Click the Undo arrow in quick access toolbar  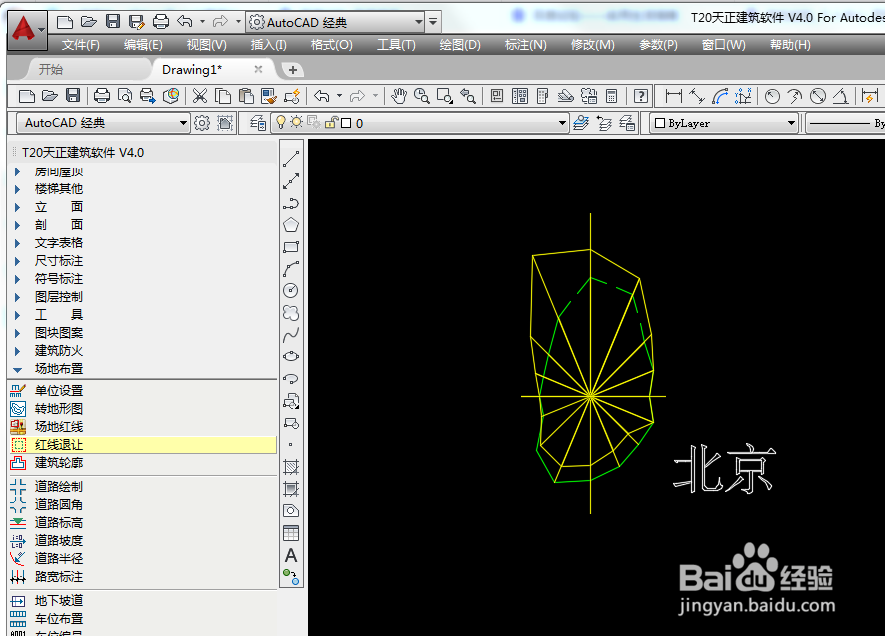click(185, 22)
